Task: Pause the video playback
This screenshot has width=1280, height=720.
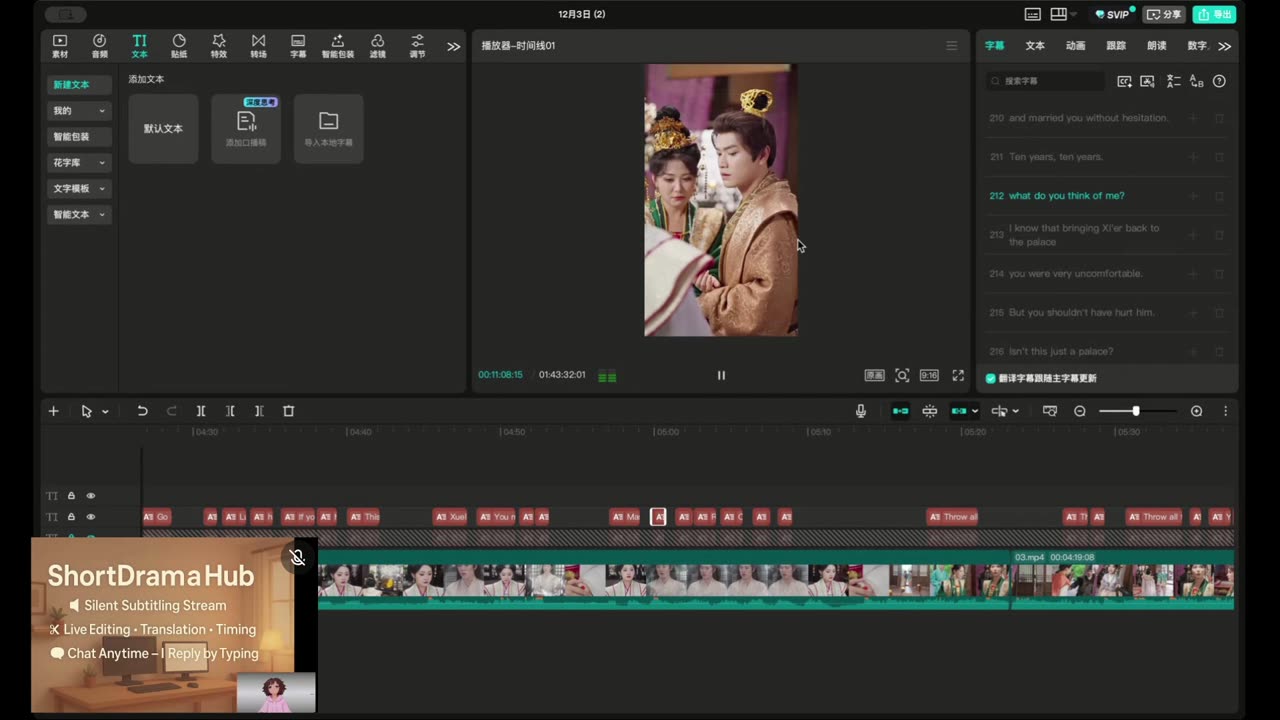Action: (721, 375)
